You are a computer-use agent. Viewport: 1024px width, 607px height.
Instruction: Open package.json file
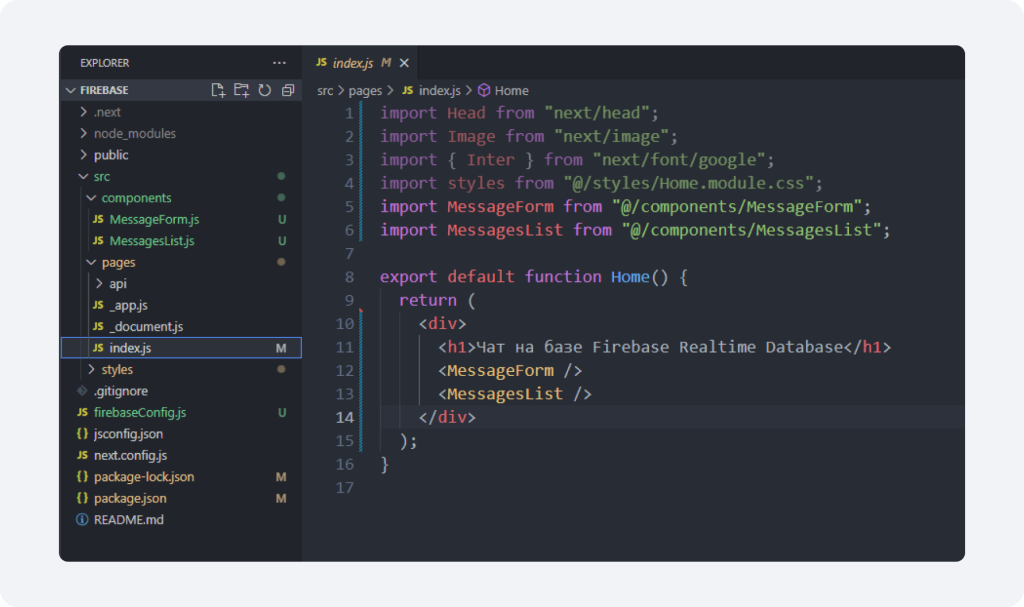pyautogui.click(x=130, y=499)
